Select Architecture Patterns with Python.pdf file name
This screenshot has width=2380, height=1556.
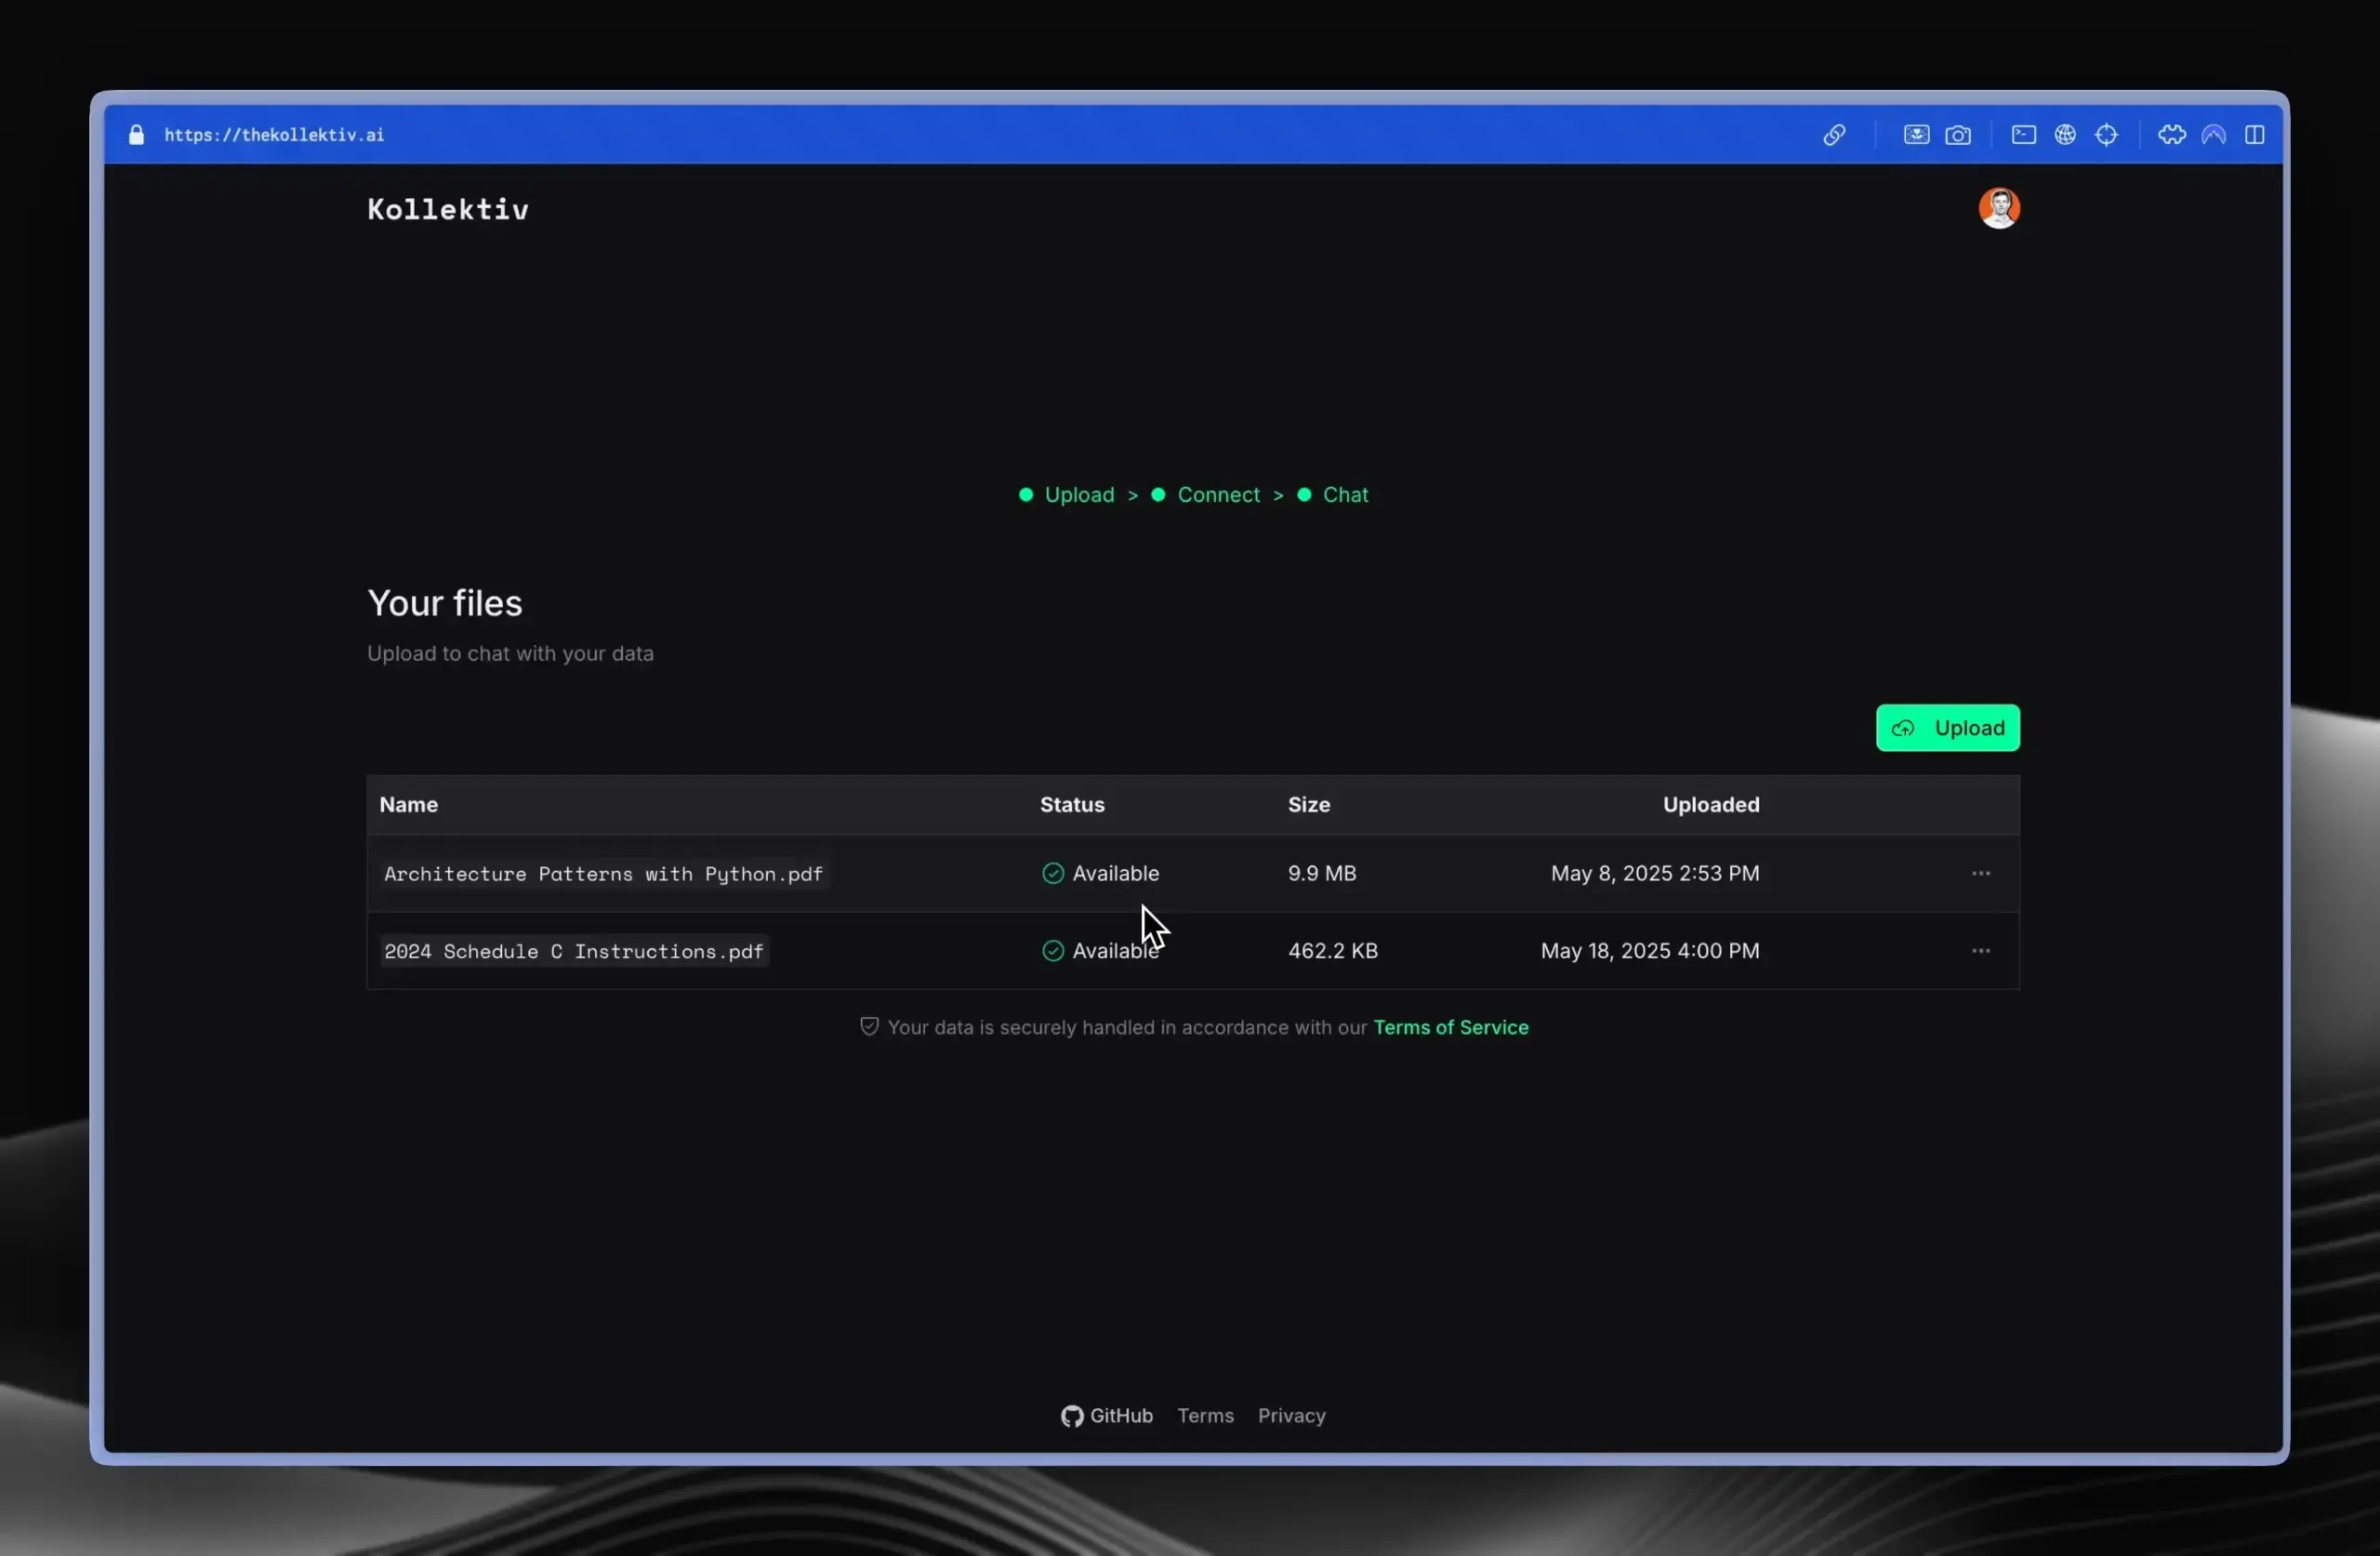(603, 874)
